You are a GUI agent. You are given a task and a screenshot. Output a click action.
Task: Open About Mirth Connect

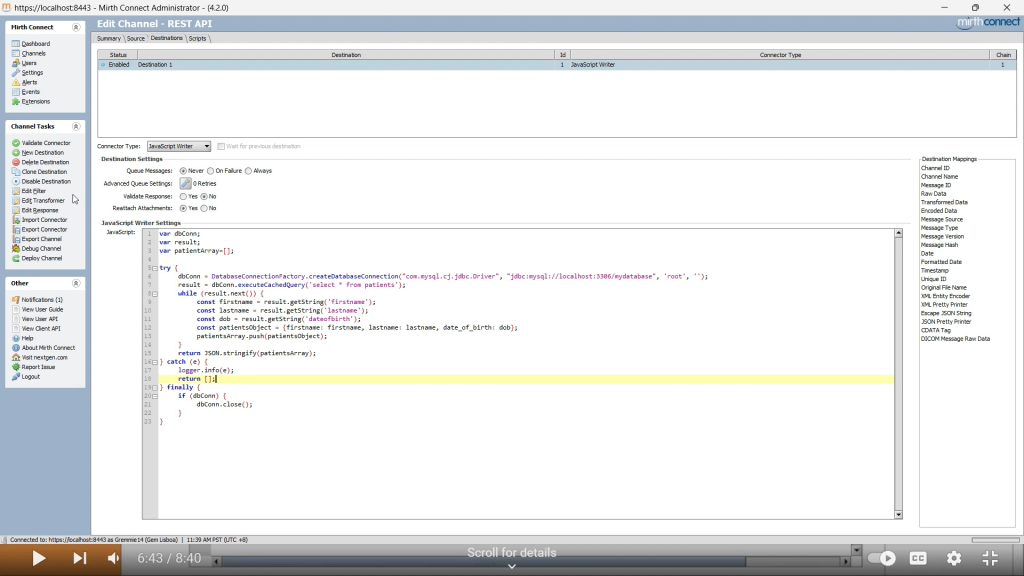point(48,348)
